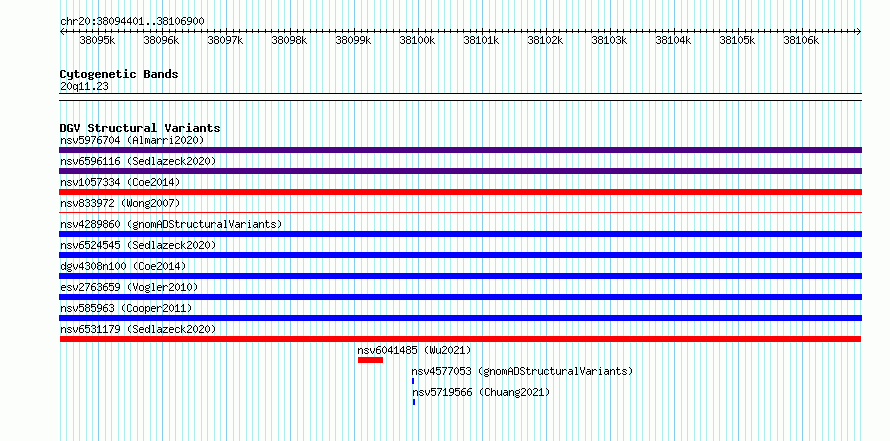Click the nsv833972 (Wong2007) label
Screen dimensions: 890x441
120,203
